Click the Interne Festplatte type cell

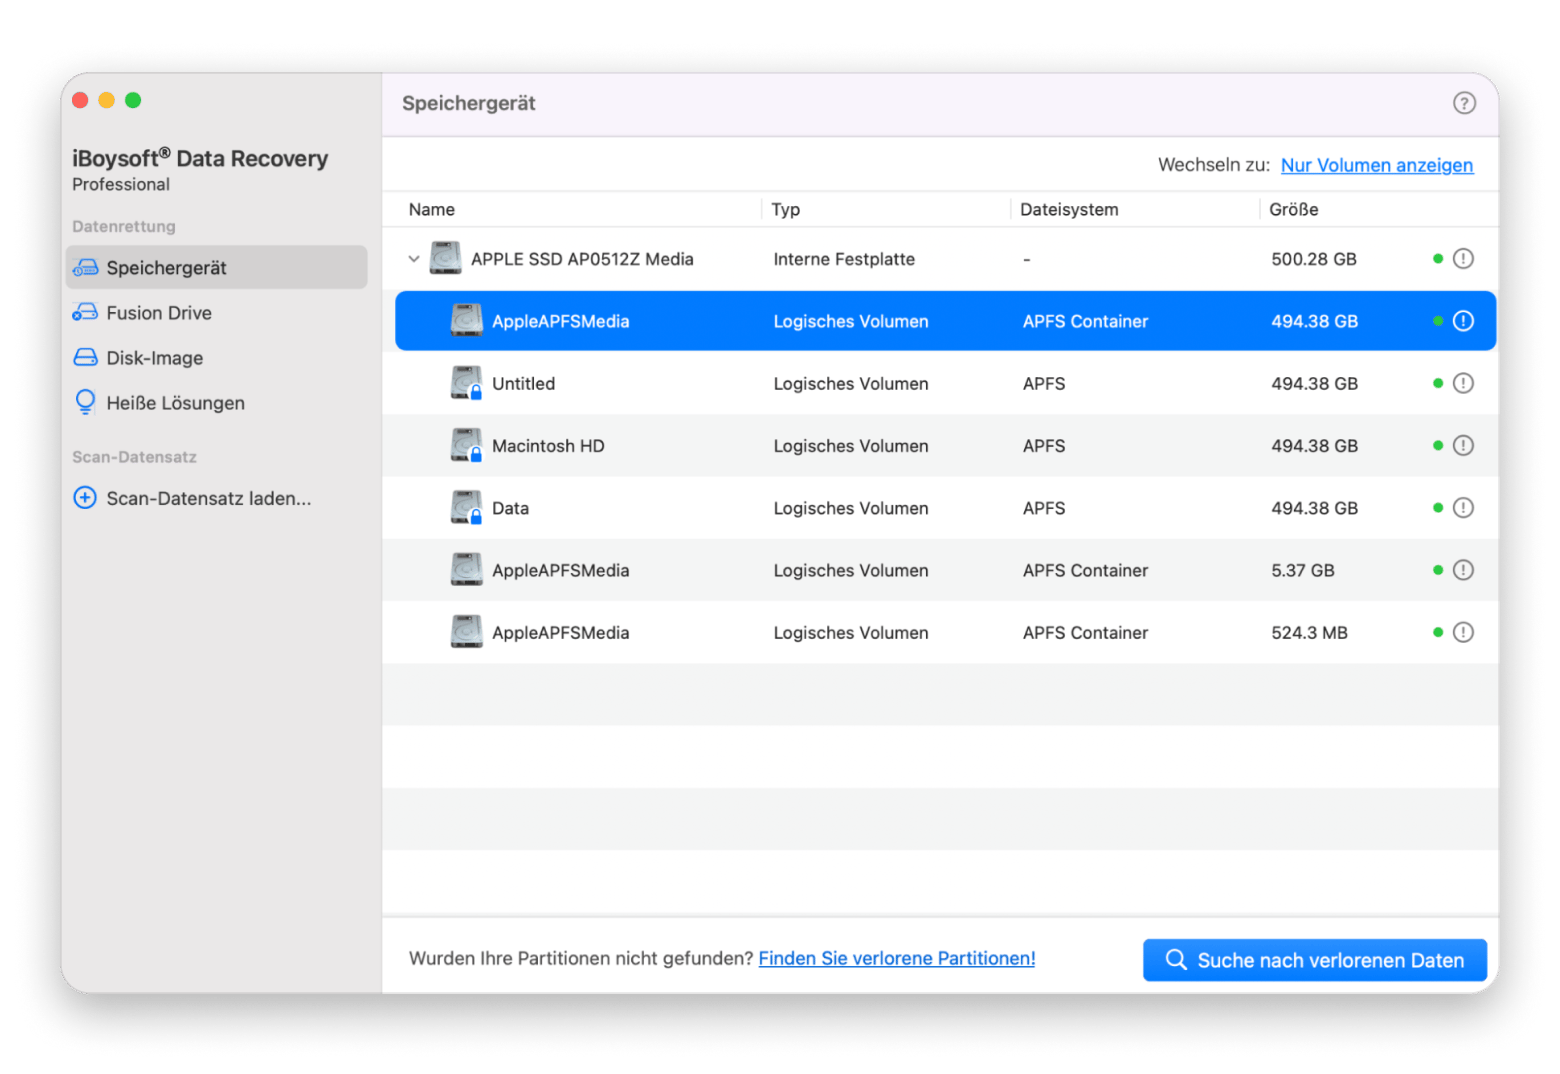tap(844, 259)
